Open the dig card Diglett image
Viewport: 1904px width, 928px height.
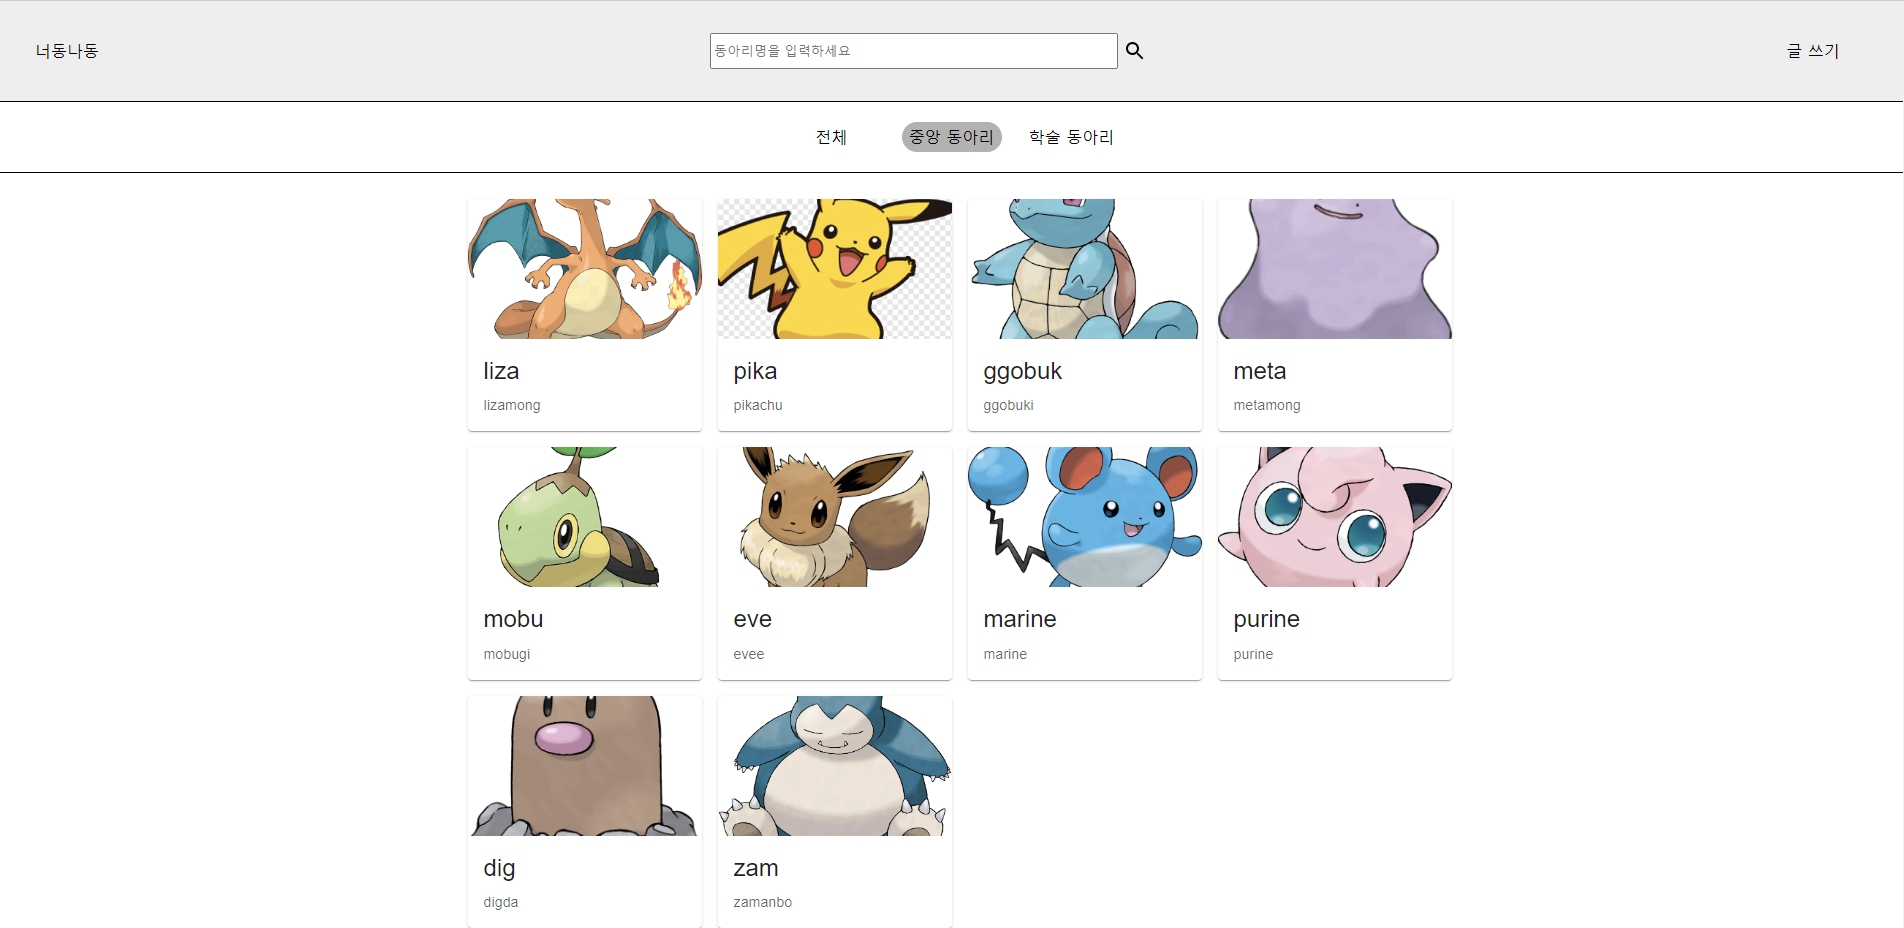[x=585, y=766]
